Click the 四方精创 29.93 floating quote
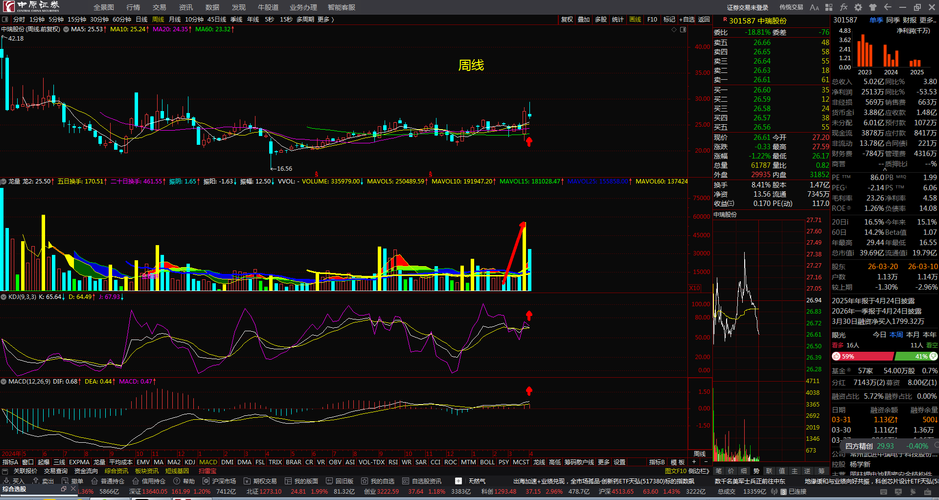This screenshot has height=500, width=939. coord(887,446)
